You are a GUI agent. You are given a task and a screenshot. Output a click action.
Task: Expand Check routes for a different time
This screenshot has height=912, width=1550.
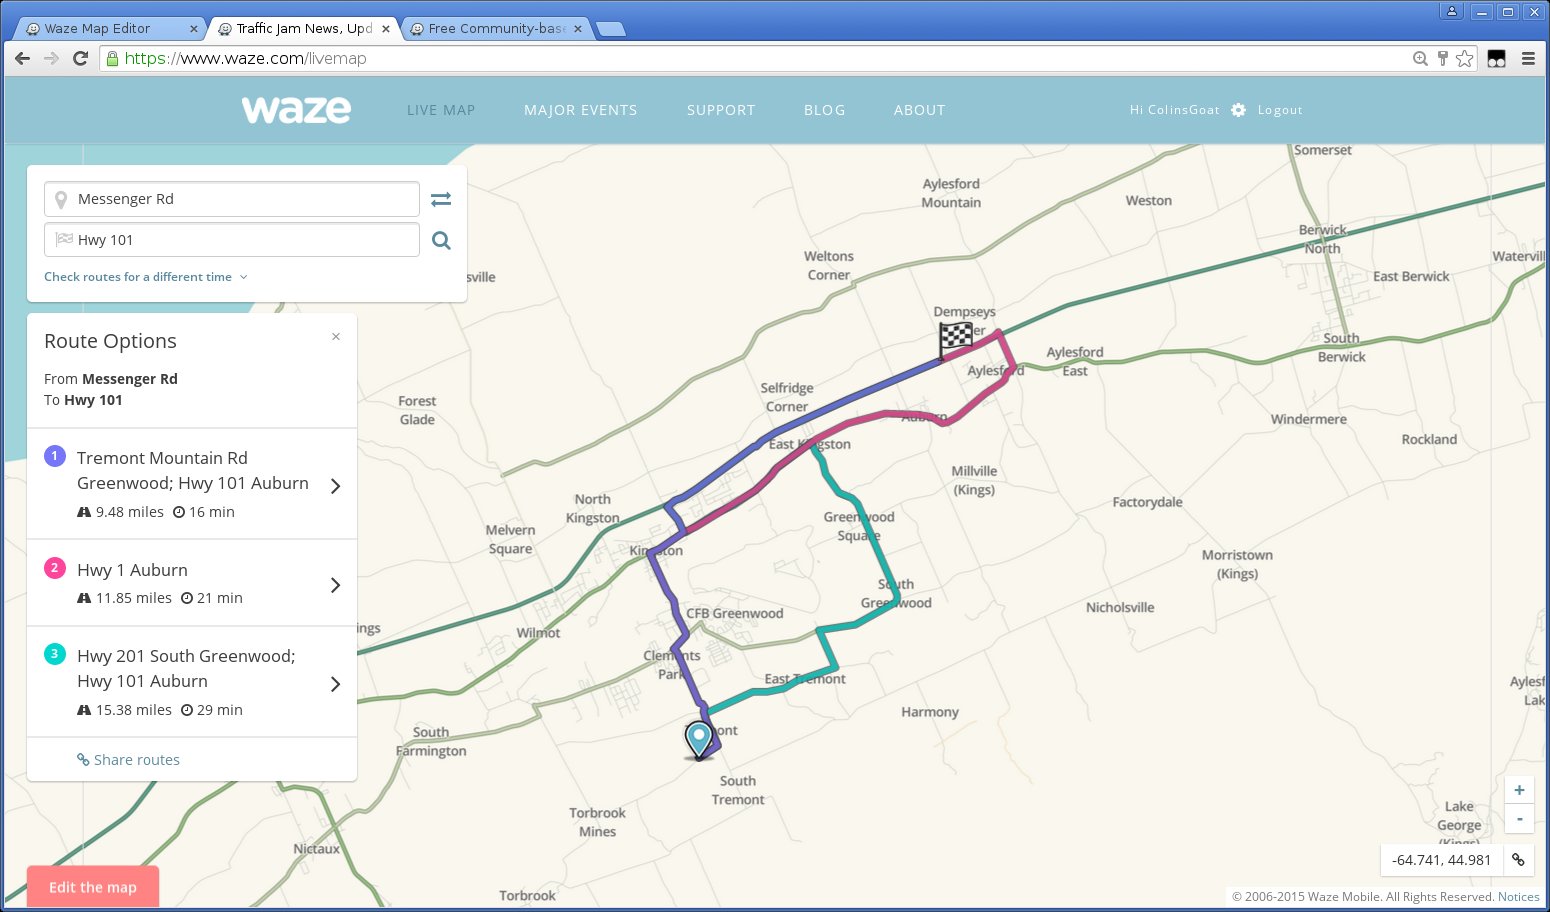145,277
